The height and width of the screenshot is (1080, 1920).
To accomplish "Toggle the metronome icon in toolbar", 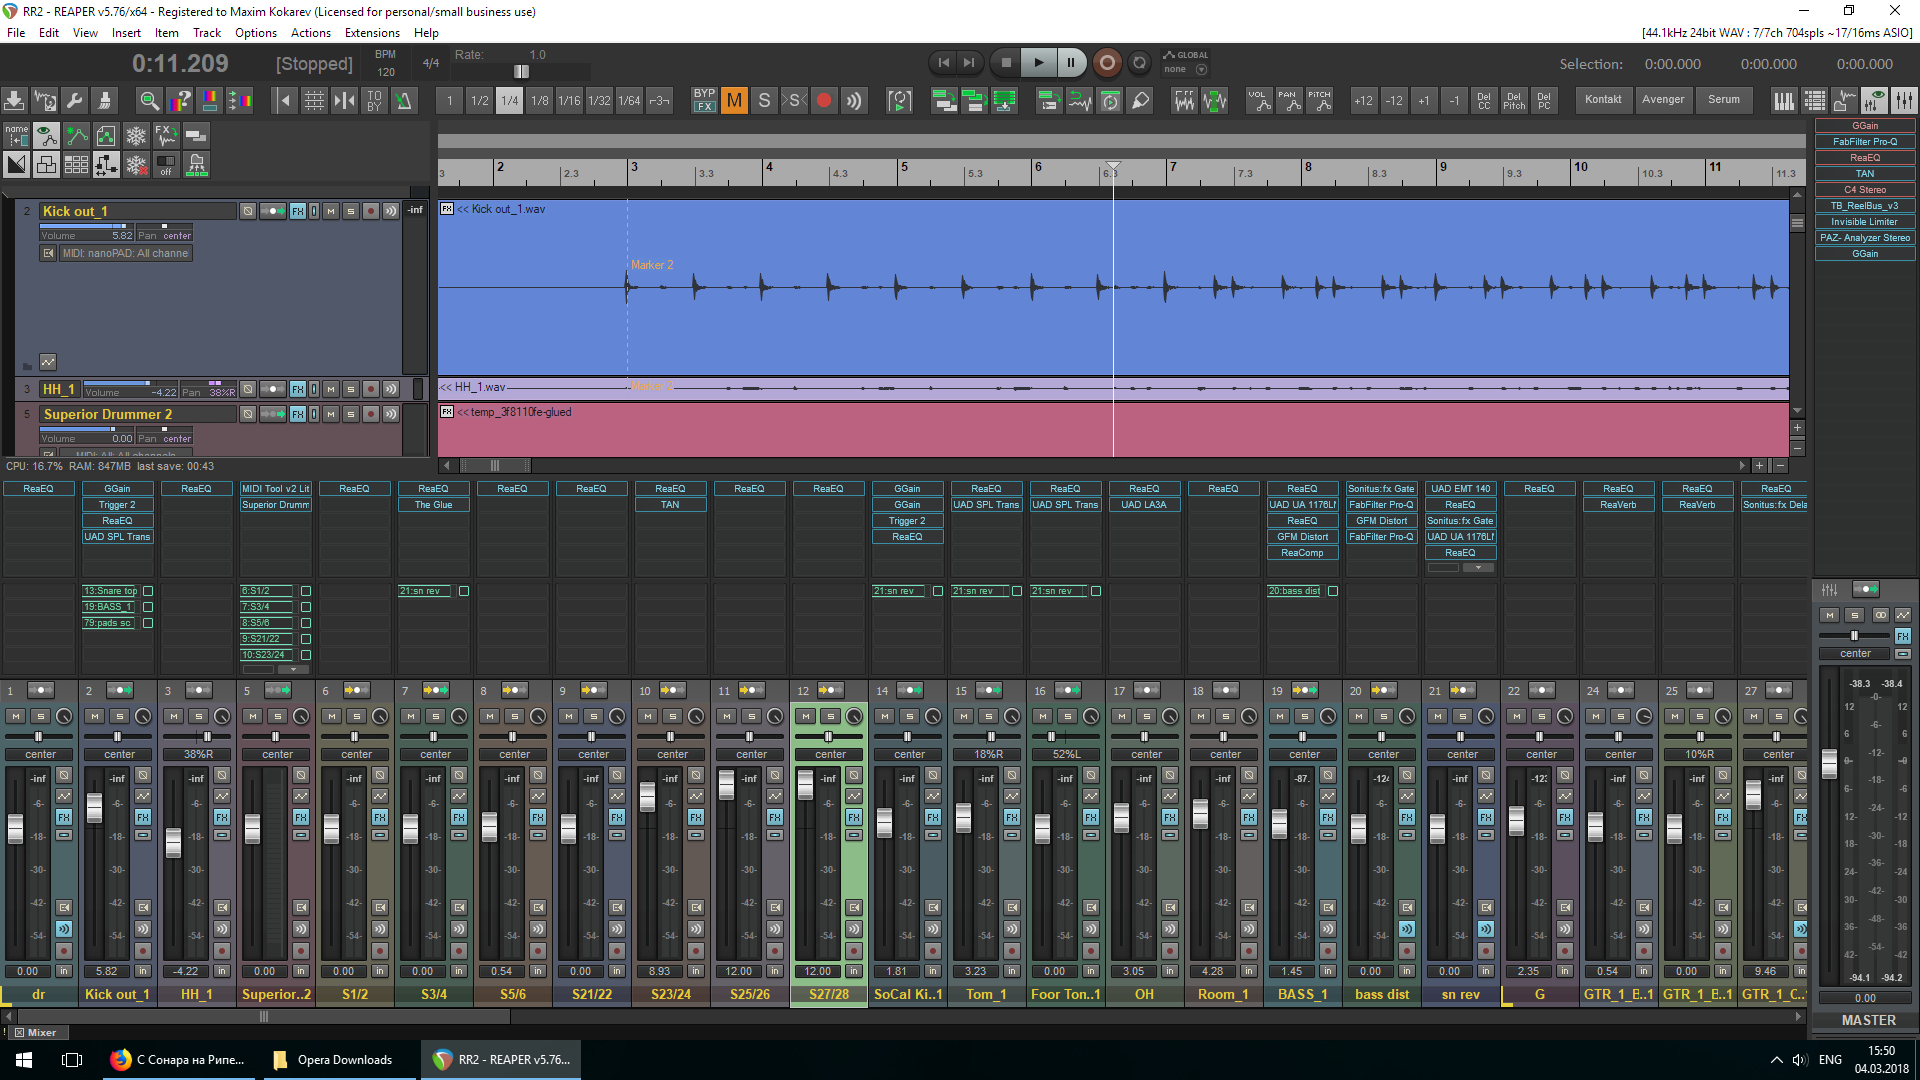I will click(x=403, y=101).
